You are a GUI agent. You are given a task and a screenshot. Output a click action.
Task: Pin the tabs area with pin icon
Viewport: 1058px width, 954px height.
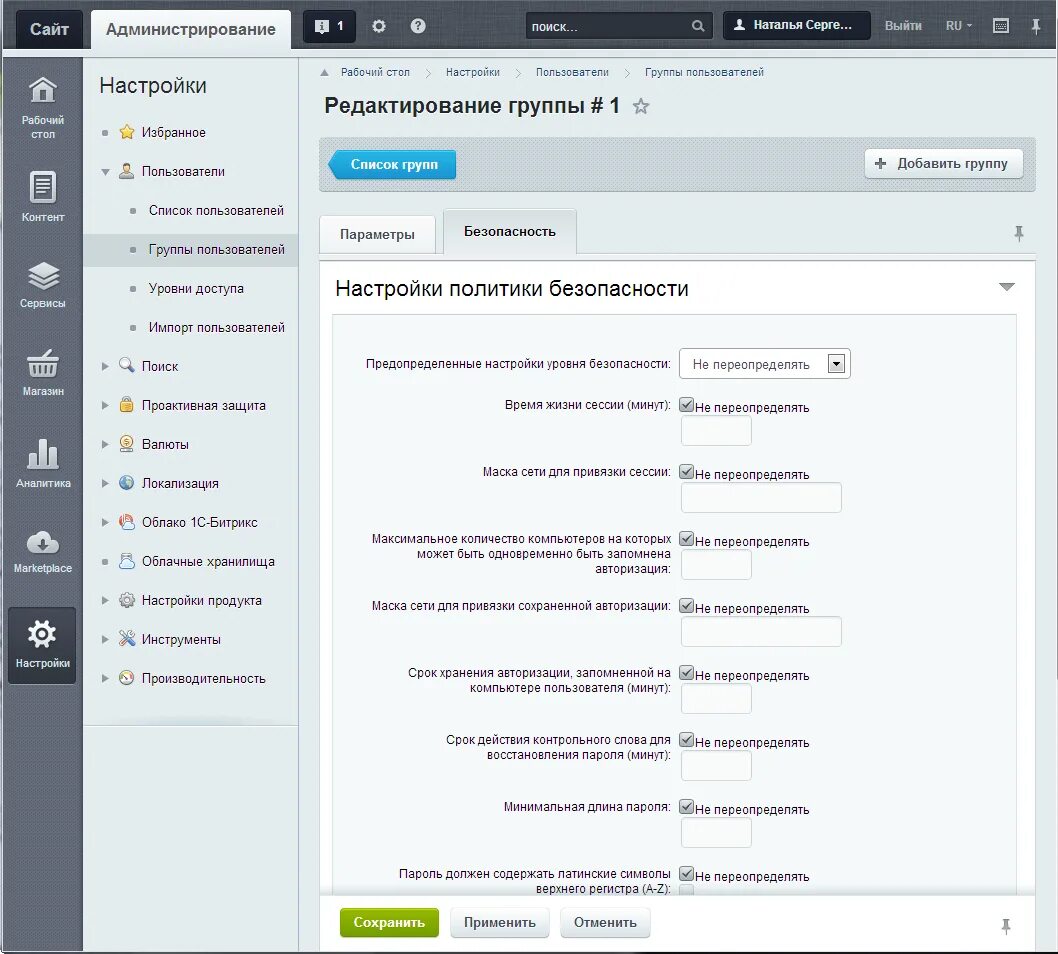pos(1019,233)
